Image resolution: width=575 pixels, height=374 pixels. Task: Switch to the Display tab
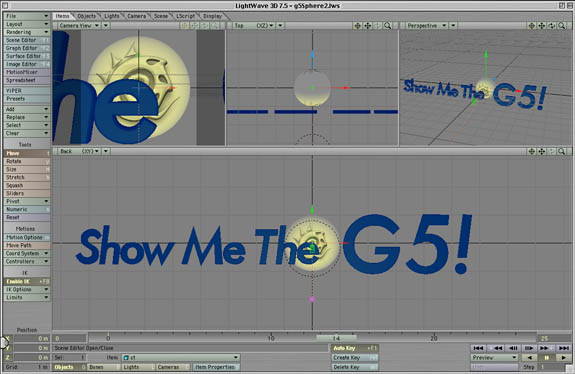pos(213,16)
